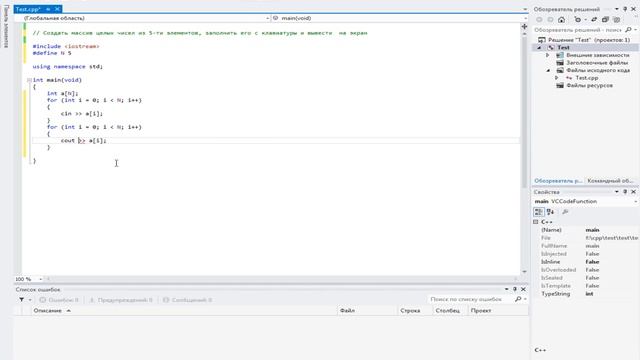Screen dimensions: 640x360
Task: Click the '#include <iostream>' code line
Action: point(66,47)
